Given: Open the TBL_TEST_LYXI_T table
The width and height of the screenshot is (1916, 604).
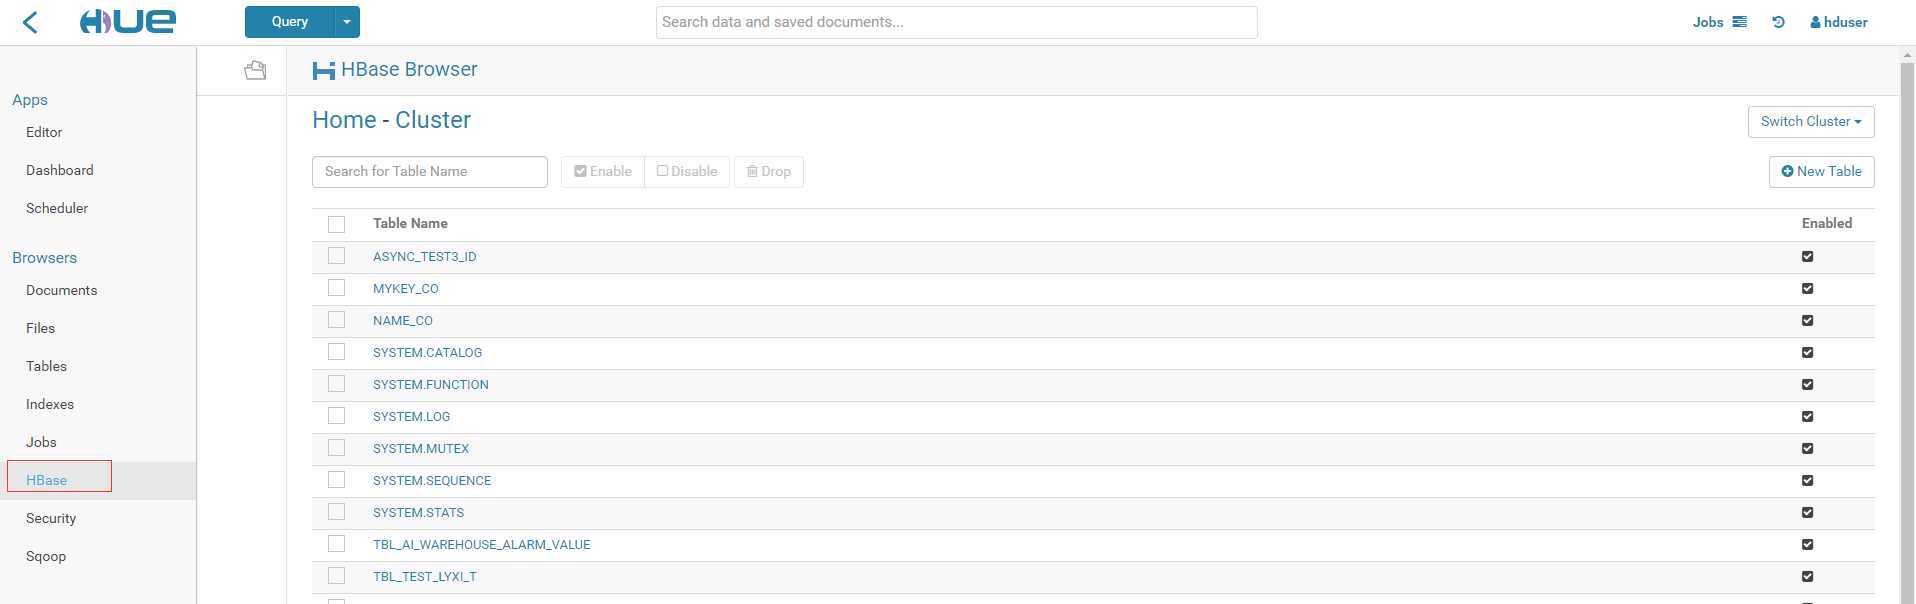Looking at the screenshot, I should tap(424, 577).
